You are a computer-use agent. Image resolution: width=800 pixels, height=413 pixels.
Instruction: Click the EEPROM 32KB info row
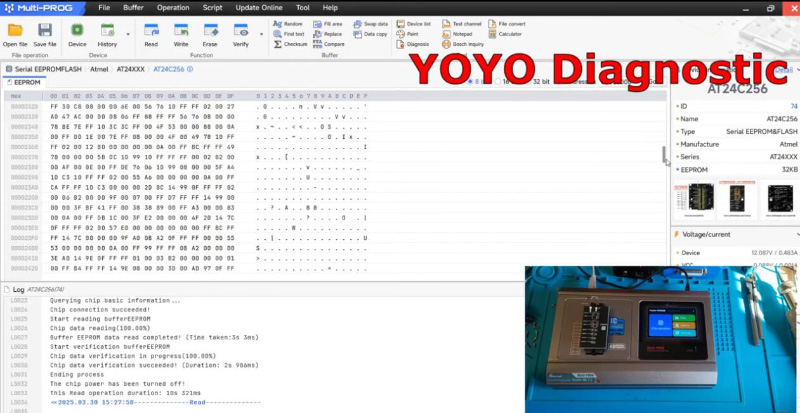(737, 169)
